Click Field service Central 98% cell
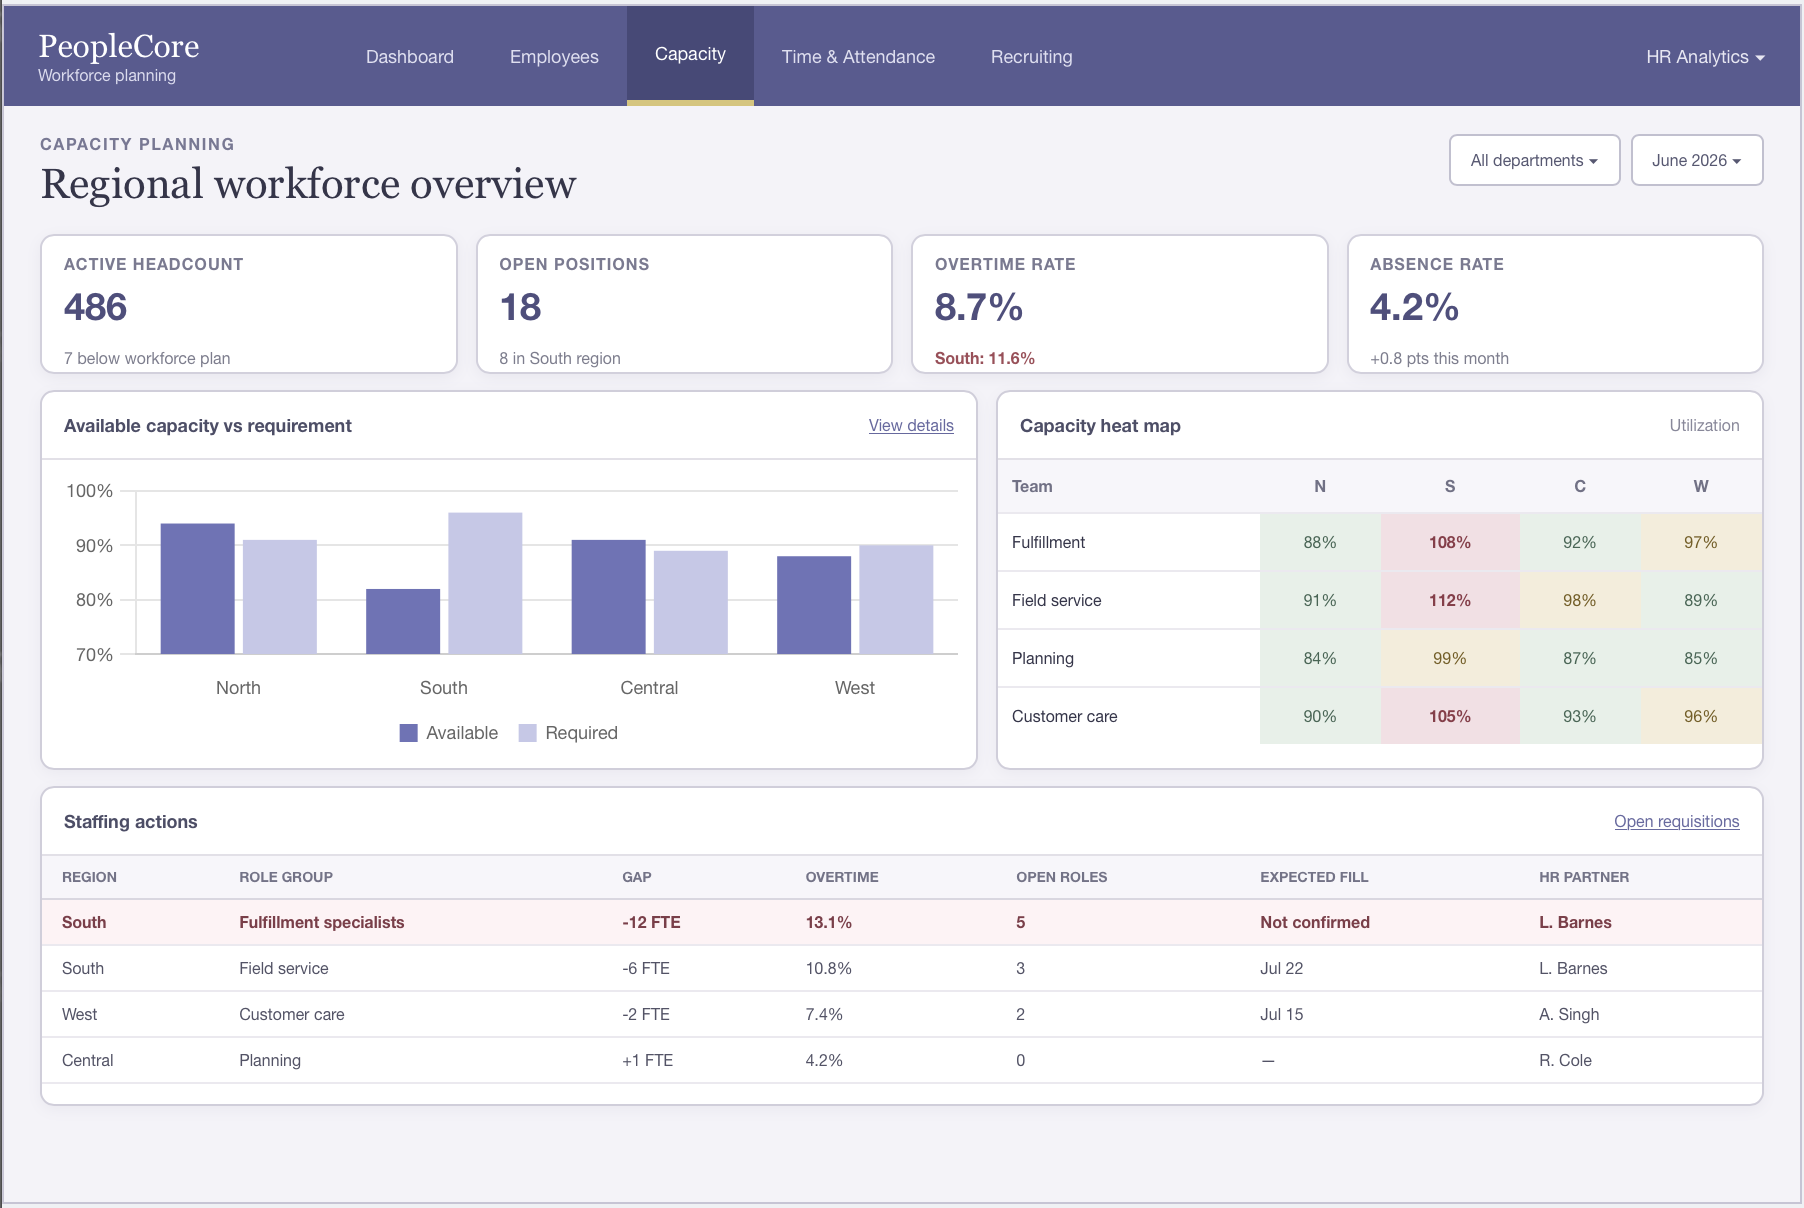Viewport: 1804px width, 1208px height. tap(1579, 600)
